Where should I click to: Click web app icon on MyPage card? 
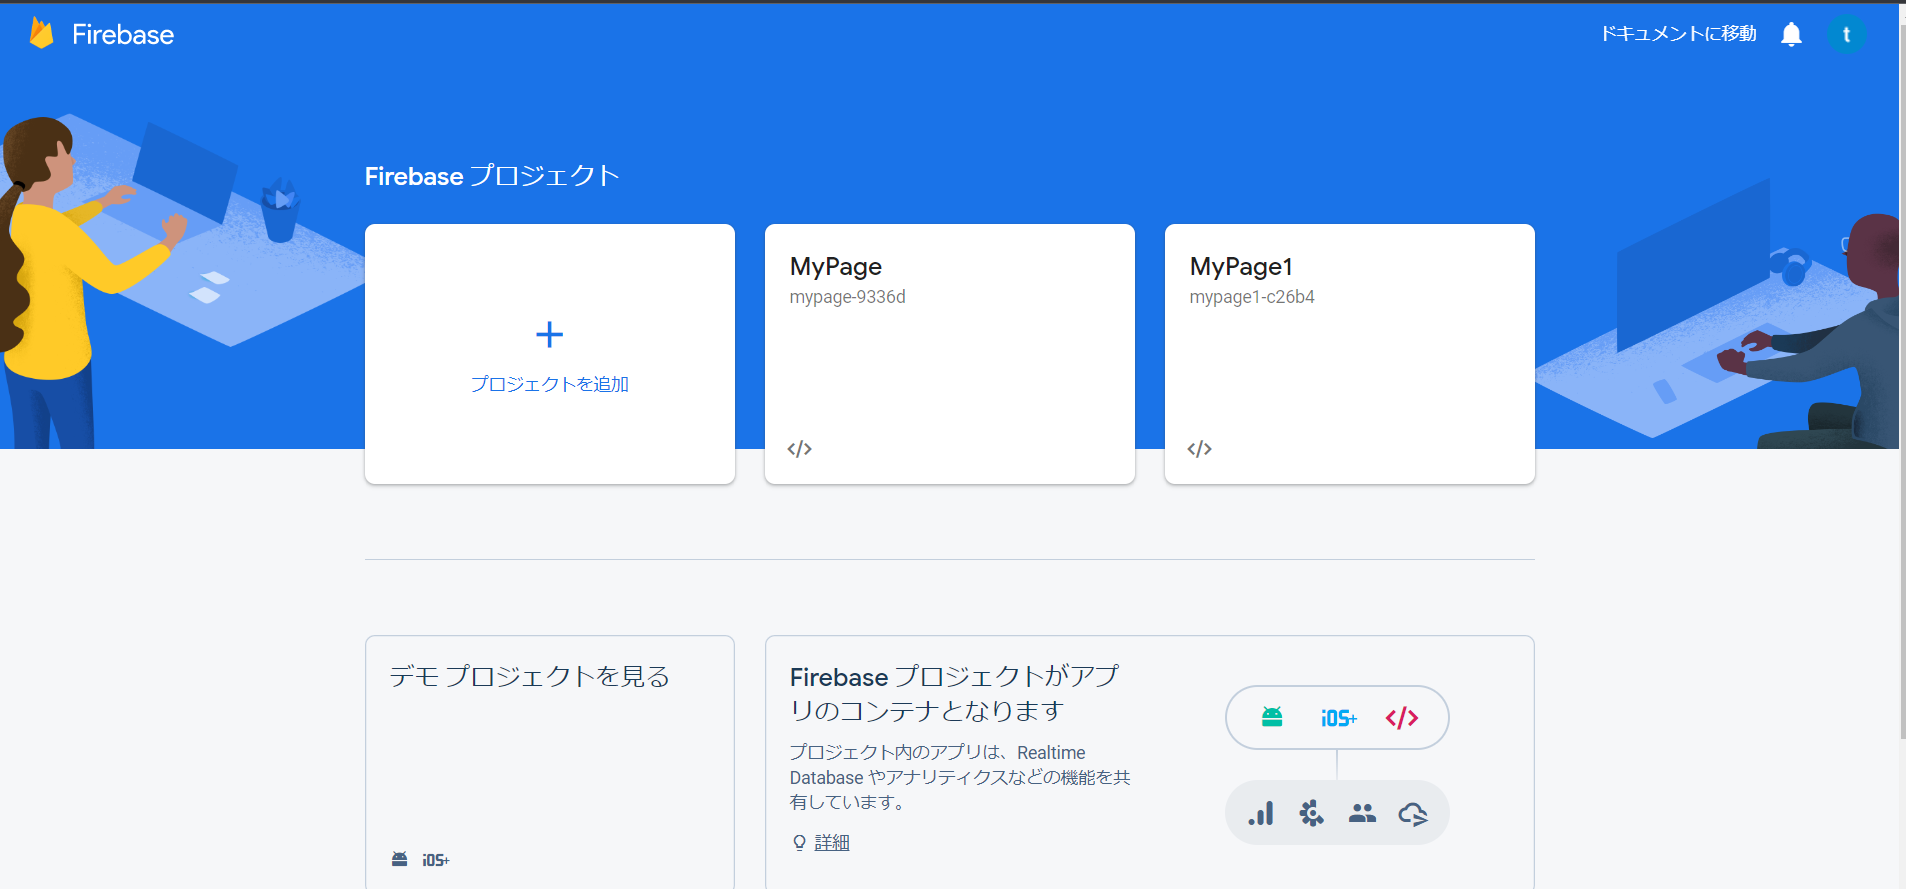point(799,449)
